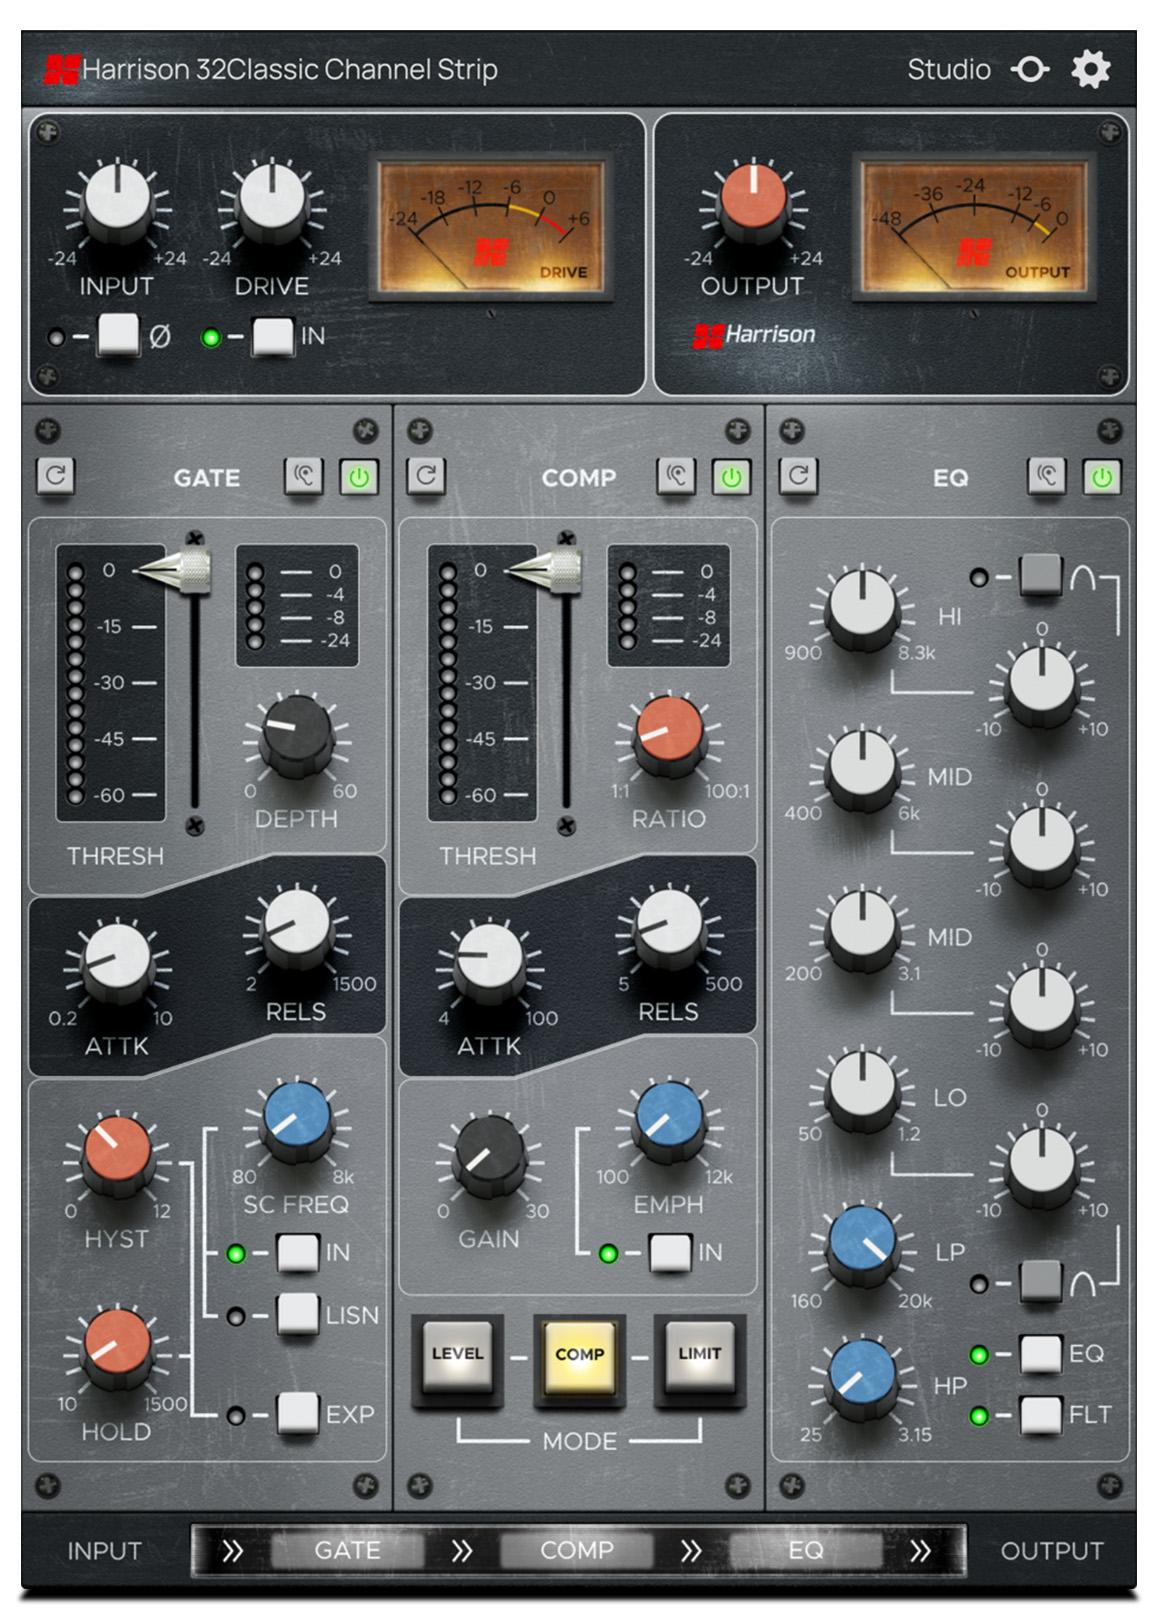Screen dimensions: 1157x1614
Task: Toggle the EQ power button
Action: pyautogui.click(x=1102, y=476)
